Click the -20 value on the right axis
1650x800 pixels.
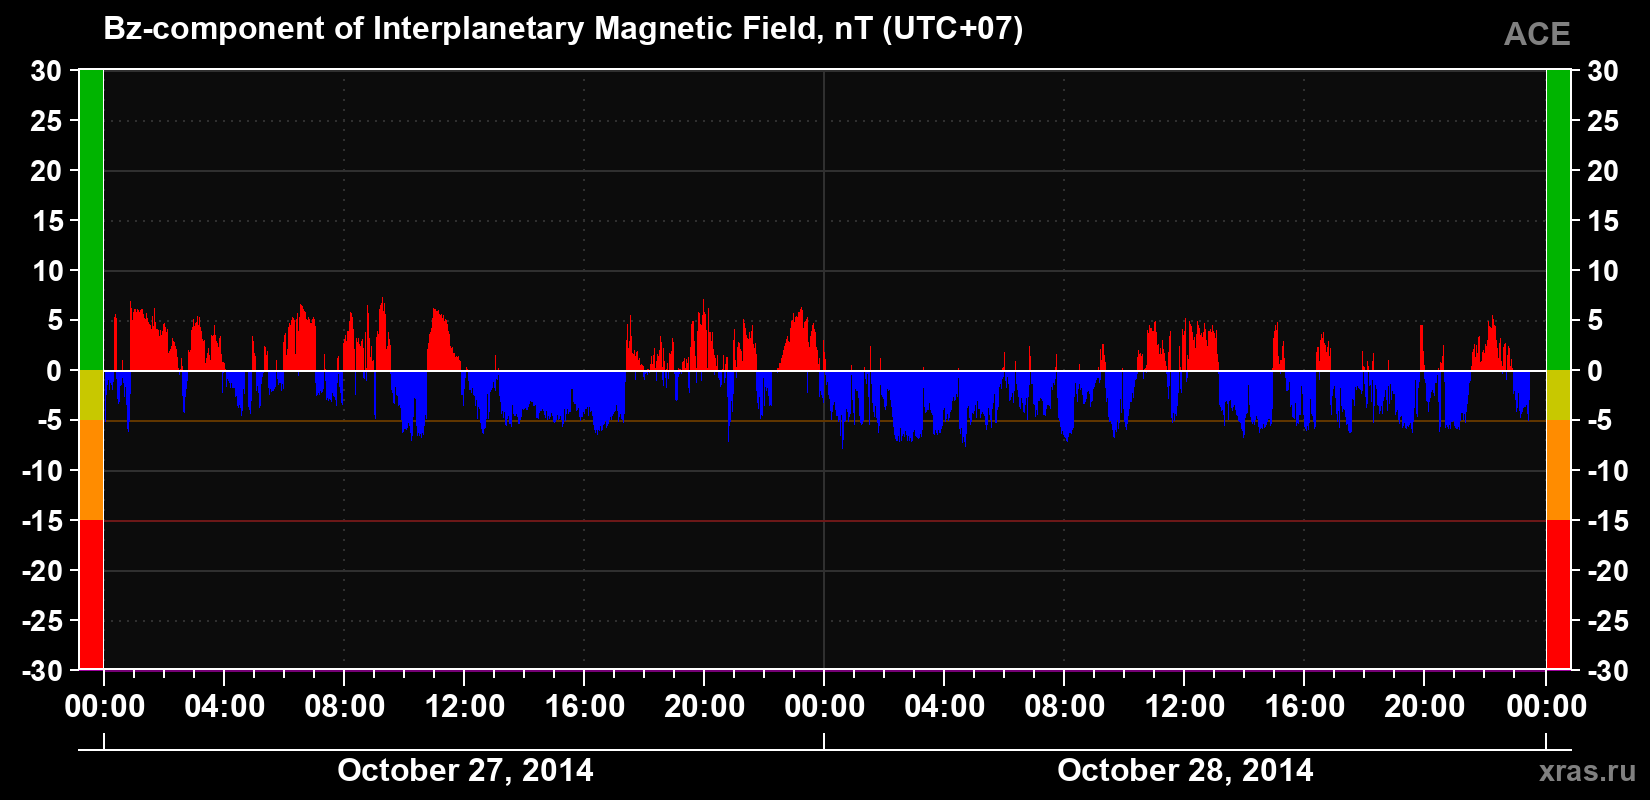point(1608,571)
